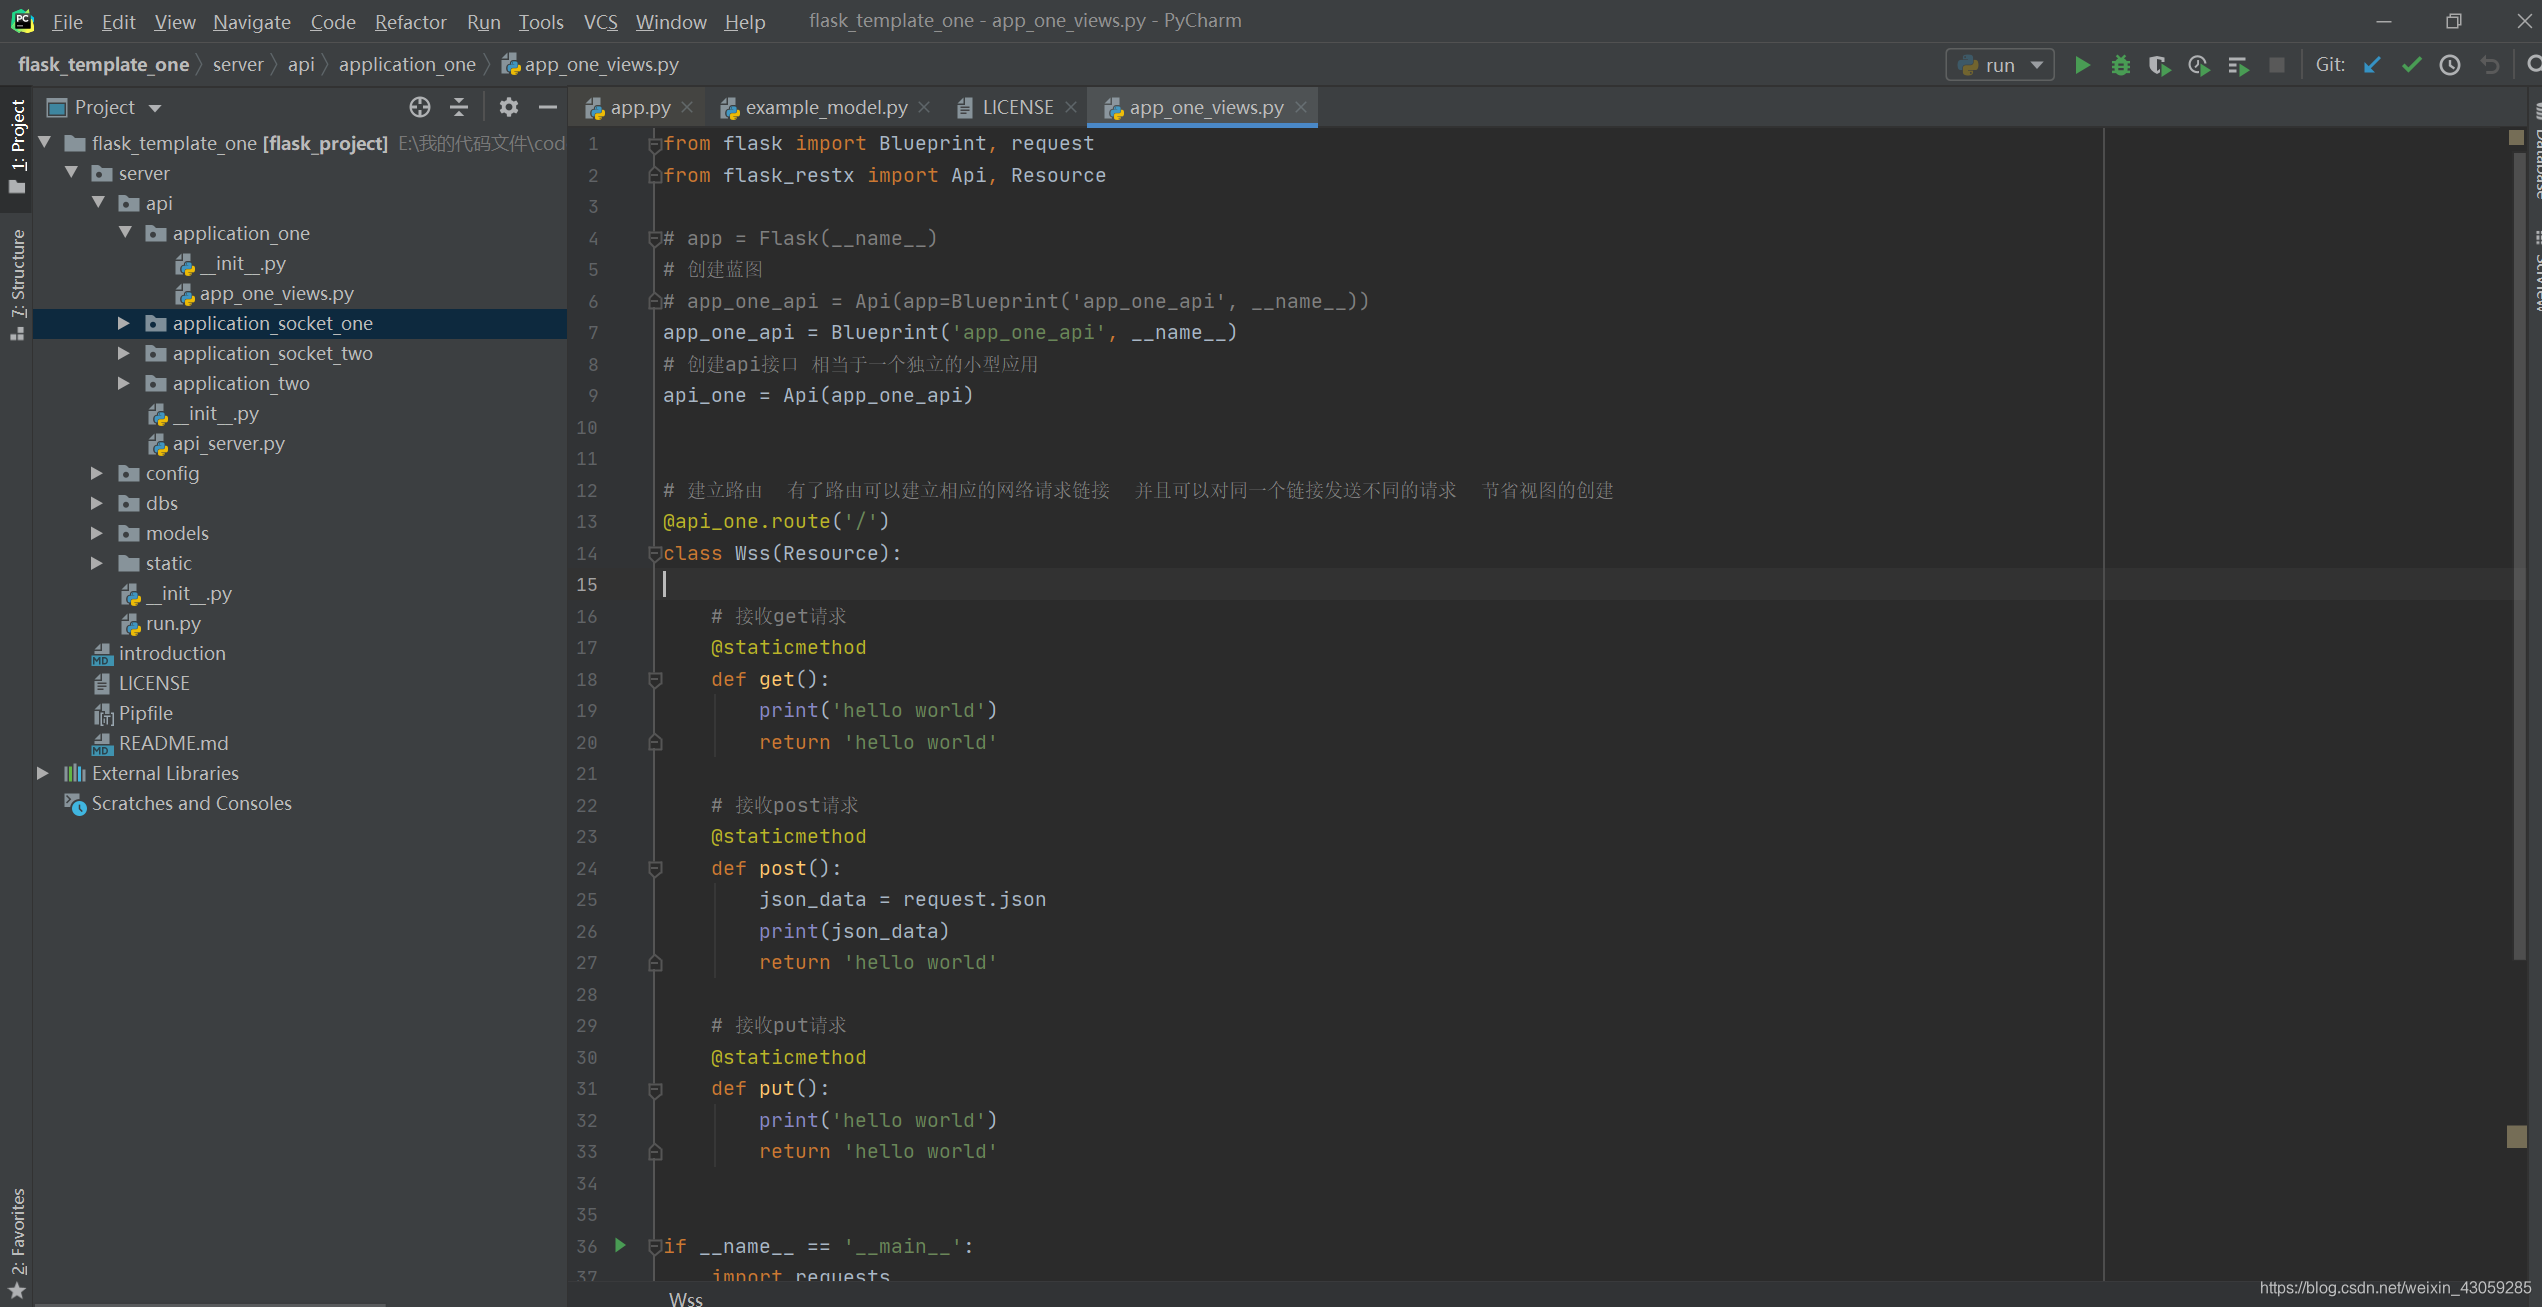The image size is (2542, 1307).
Task: Click run gutter arrow beside line 36
Action: pyautogui.click(x=620, y=1245)
